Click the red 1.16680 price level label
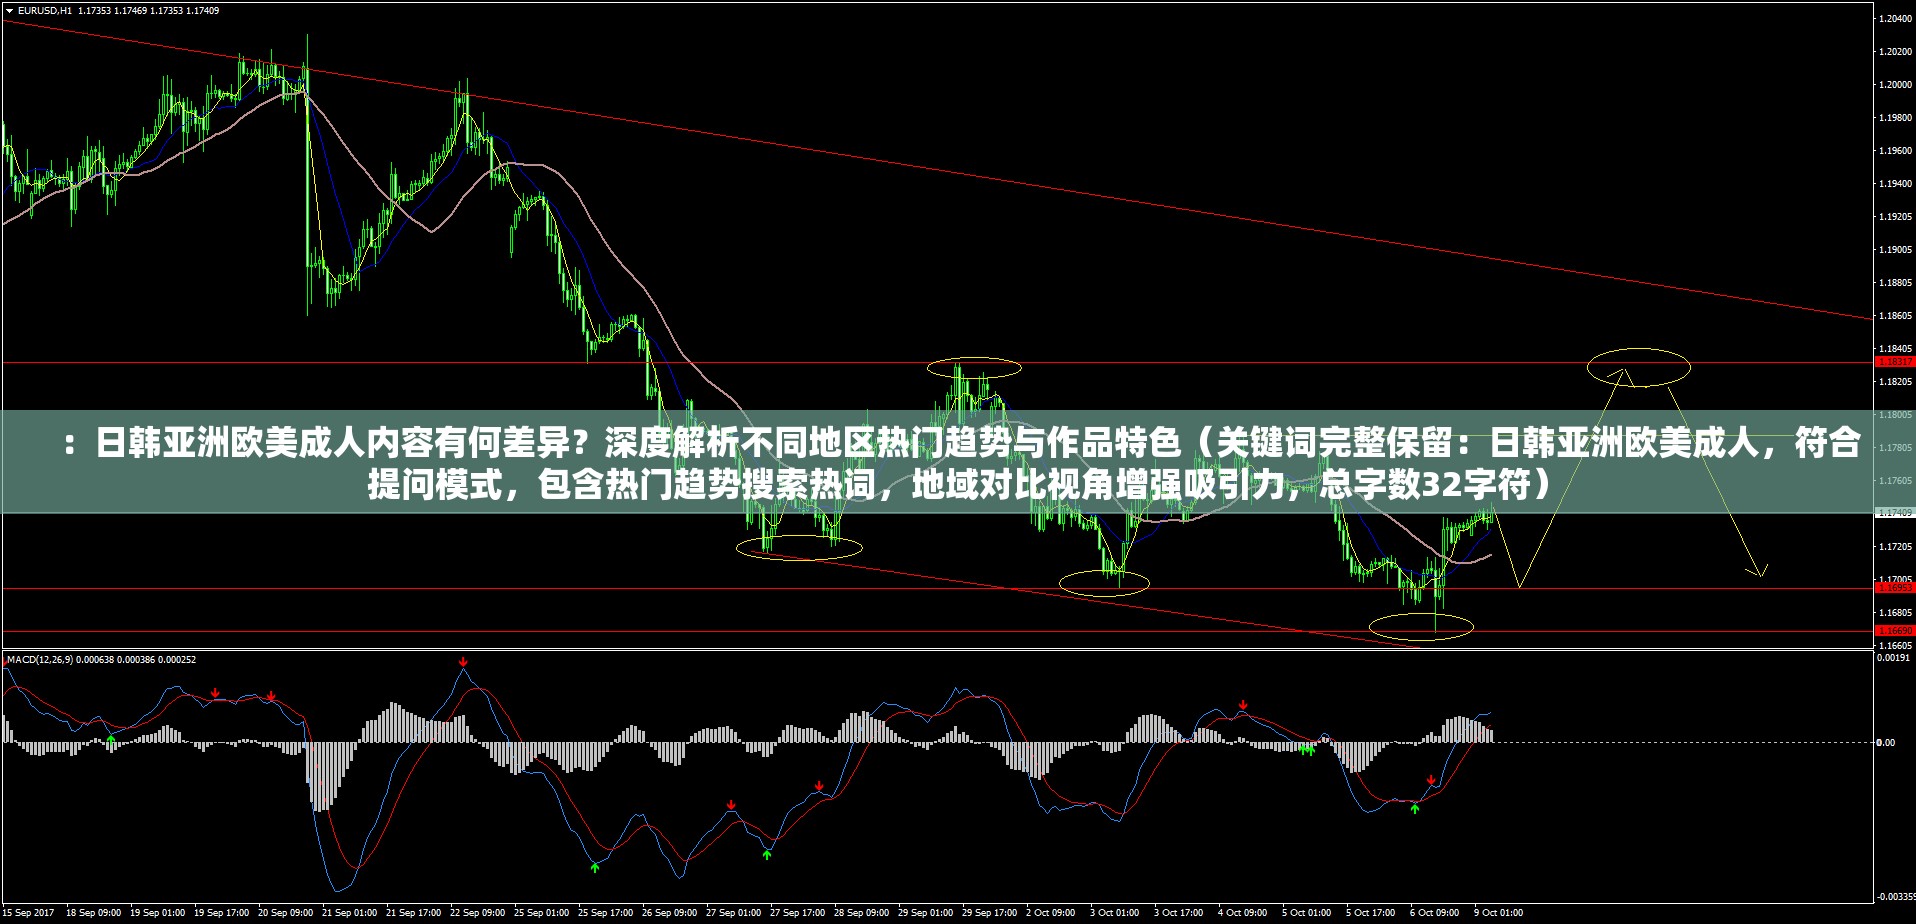Image resolution: width=1916 pixels, height=924 pixels. 1895,631
